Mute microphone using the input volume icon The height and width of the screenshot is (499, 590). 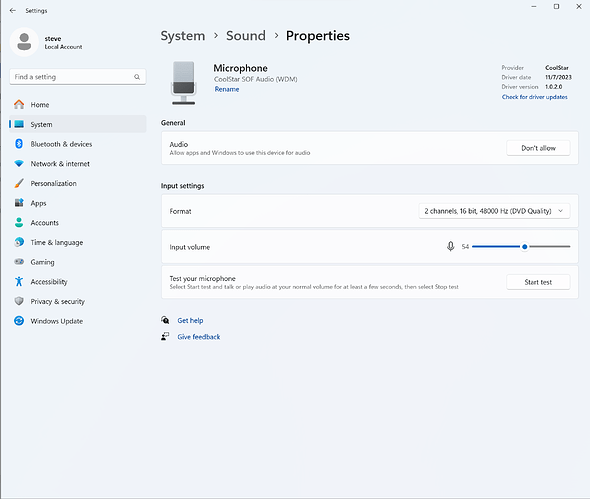click(x=450, y=246)
